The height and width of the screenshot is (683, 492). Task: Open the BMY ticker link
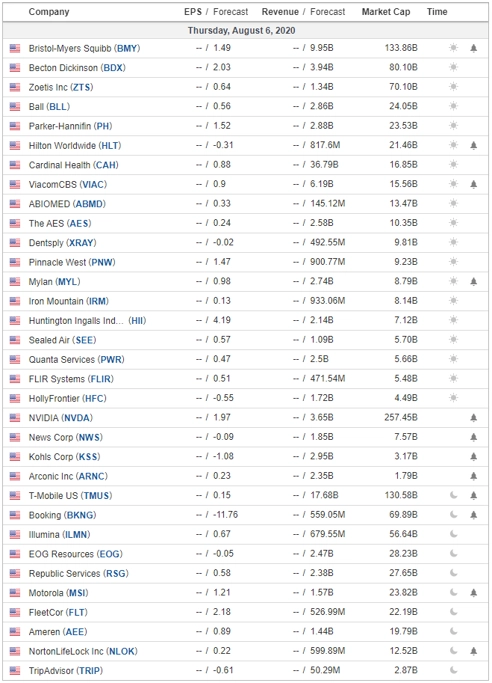pos(127,48)
